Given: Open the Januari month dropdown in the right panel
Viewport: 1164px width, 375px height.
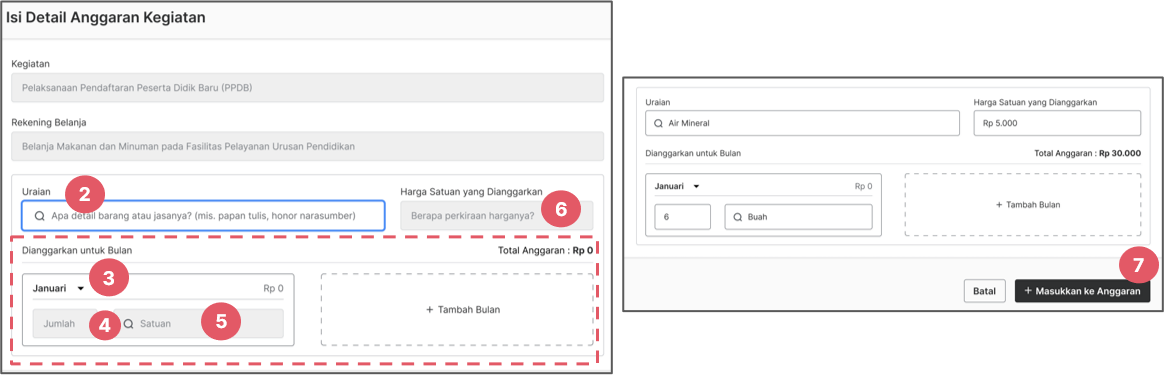Looking at the screenshot, I should click(x=677, y=186).
